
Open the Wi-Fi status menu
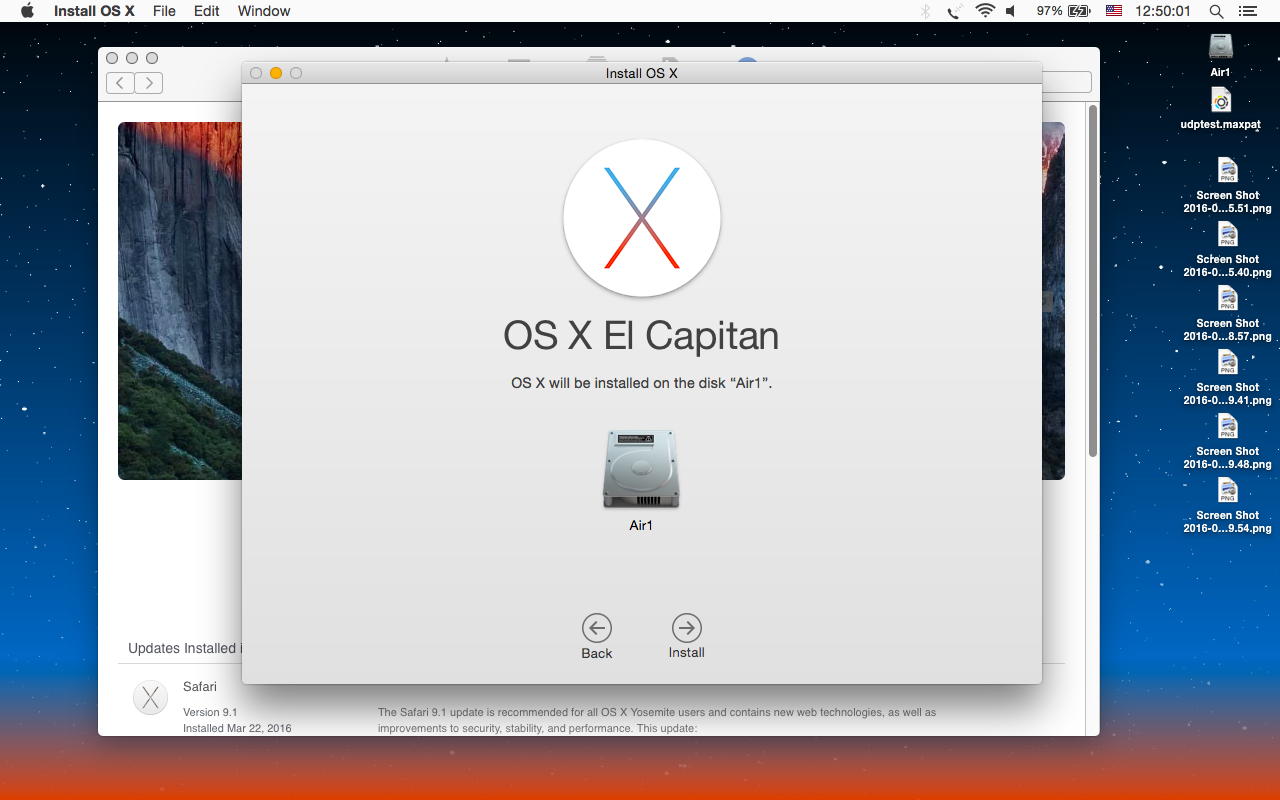(x=985, y=11)
